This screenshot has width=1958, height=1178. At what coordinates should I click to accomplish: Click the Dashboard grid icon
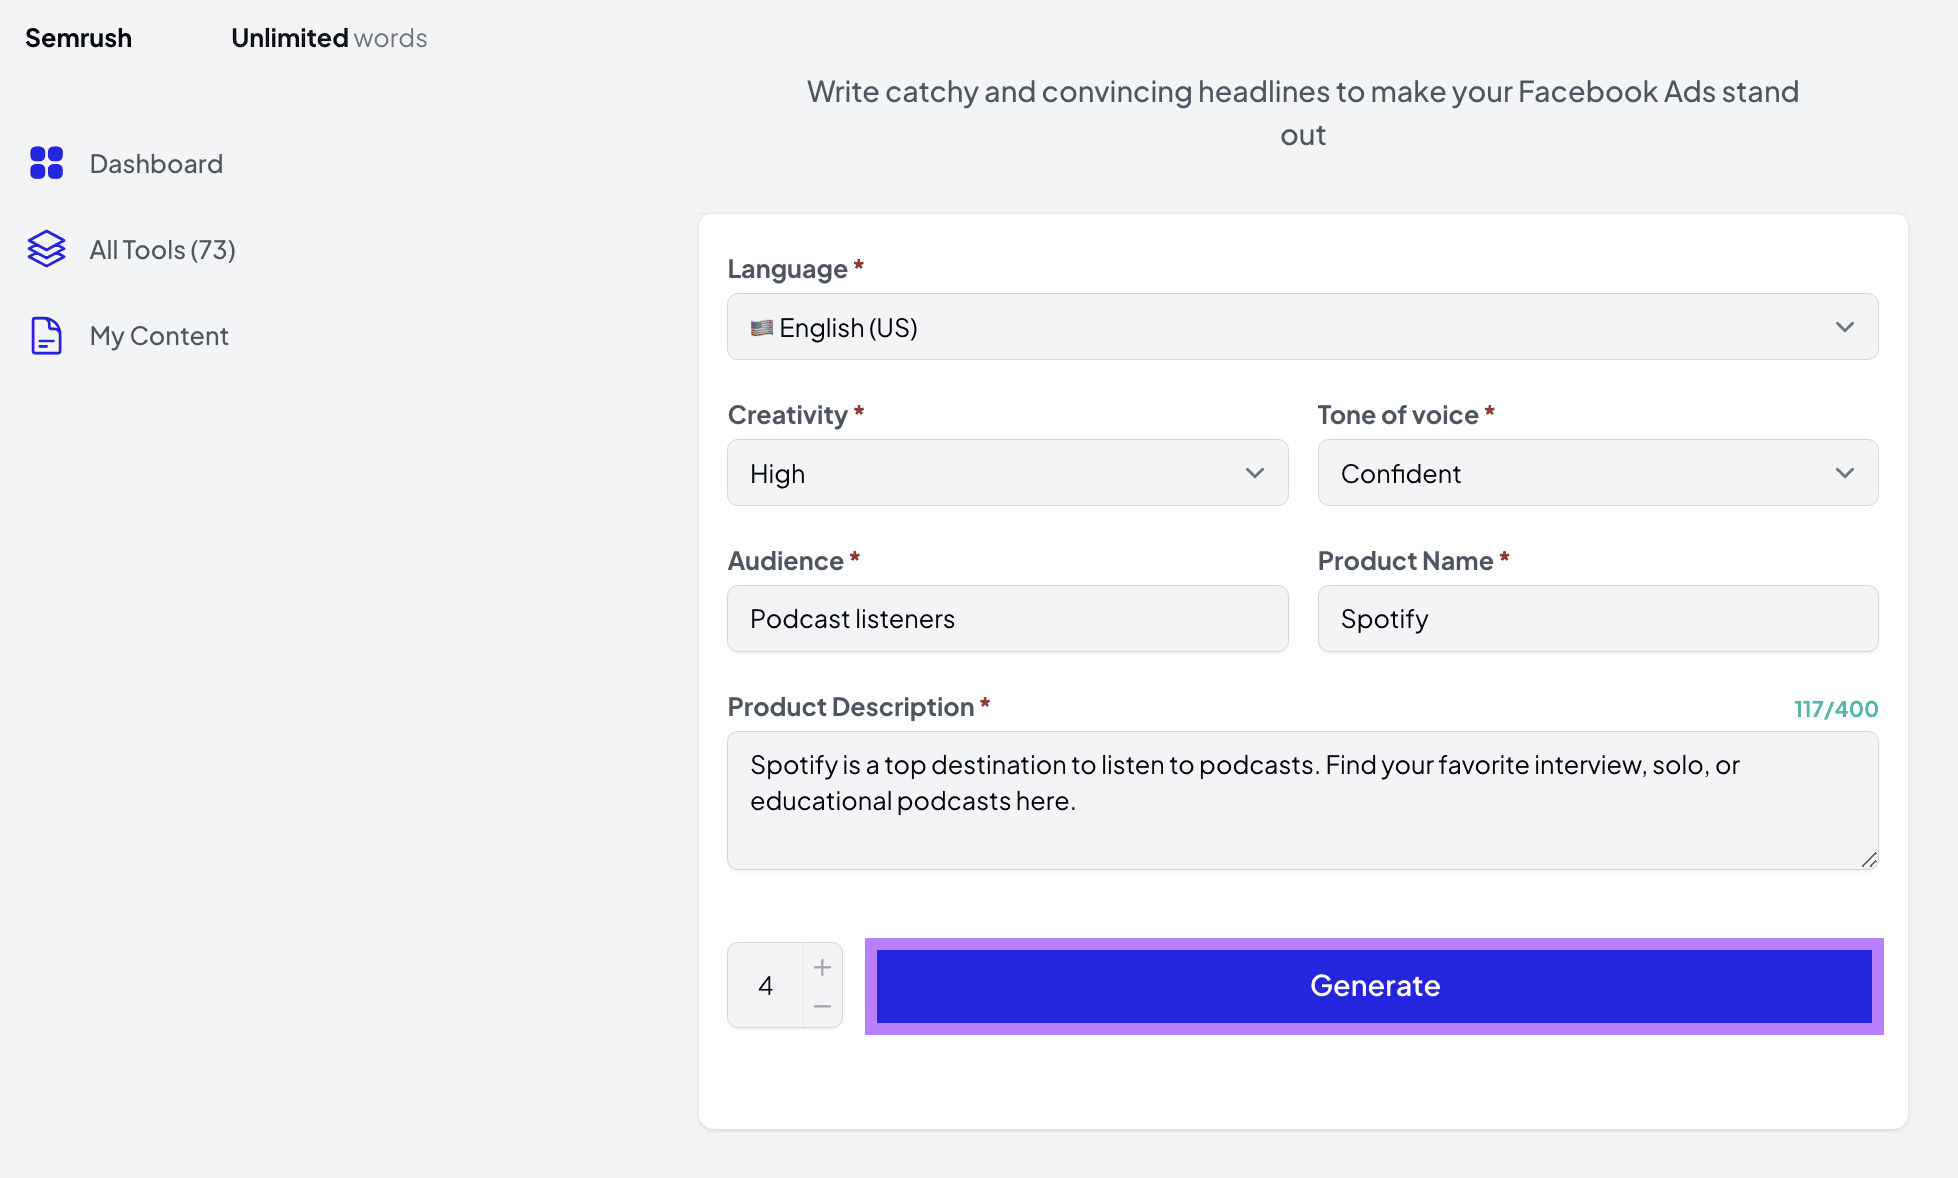pyautogui.click(x=46, y=163)
